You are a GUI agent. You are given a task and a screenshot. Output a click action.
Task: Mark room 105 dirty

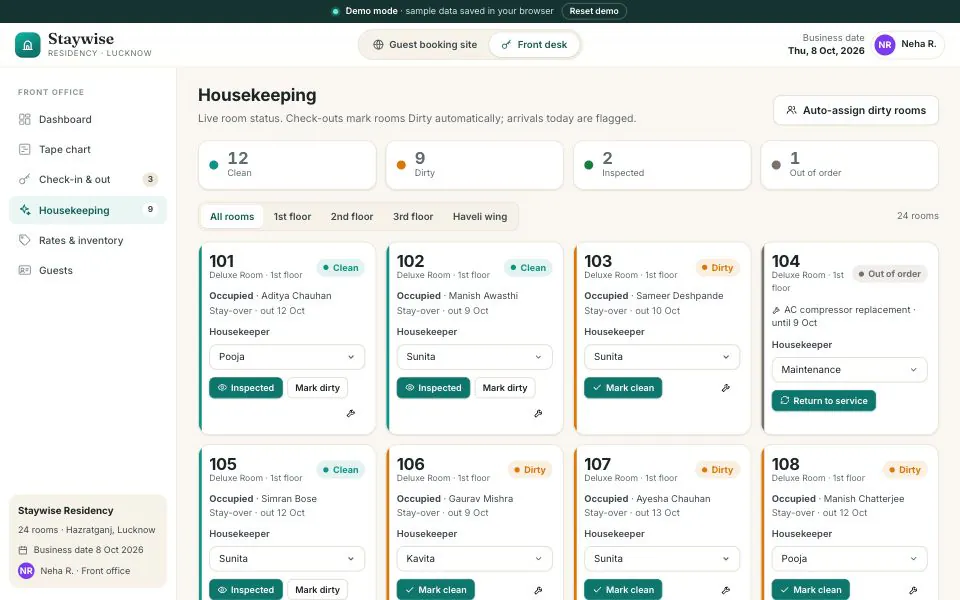point(317,590)
